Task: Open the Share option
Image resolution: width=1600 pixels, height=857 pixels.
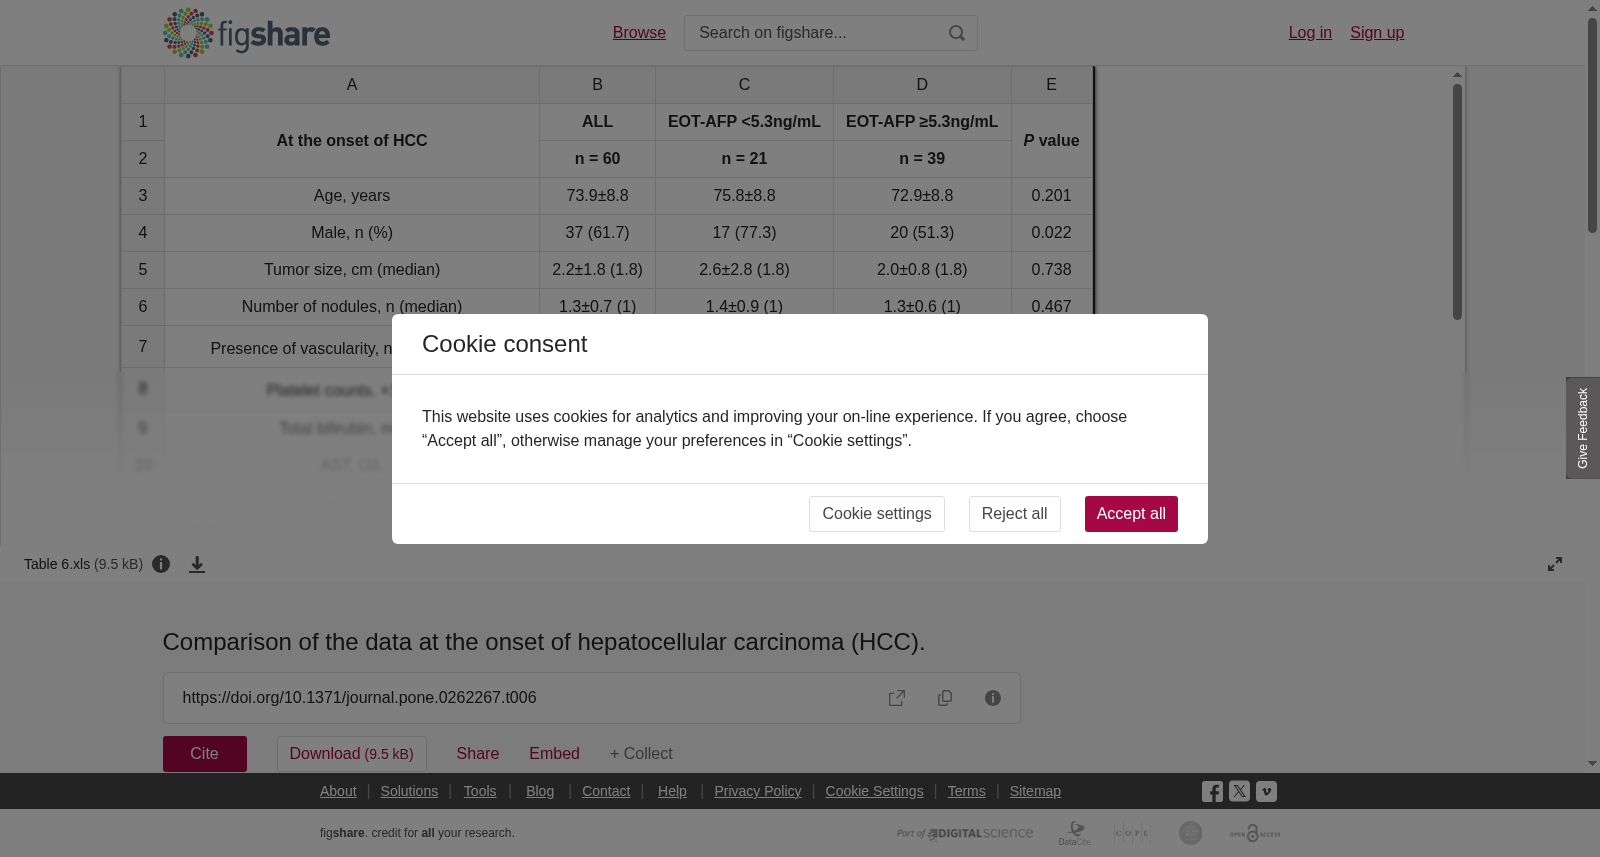Action: click(478, 754)
